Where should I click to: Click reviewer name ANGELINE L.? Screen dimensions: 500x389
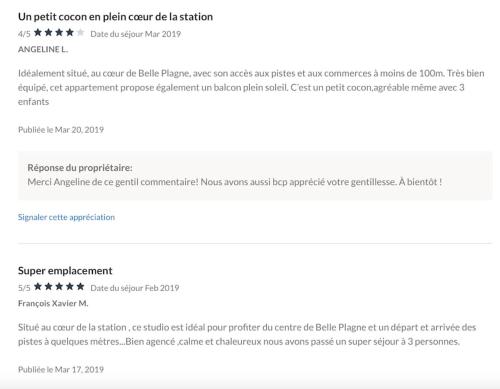click(43, 49)
